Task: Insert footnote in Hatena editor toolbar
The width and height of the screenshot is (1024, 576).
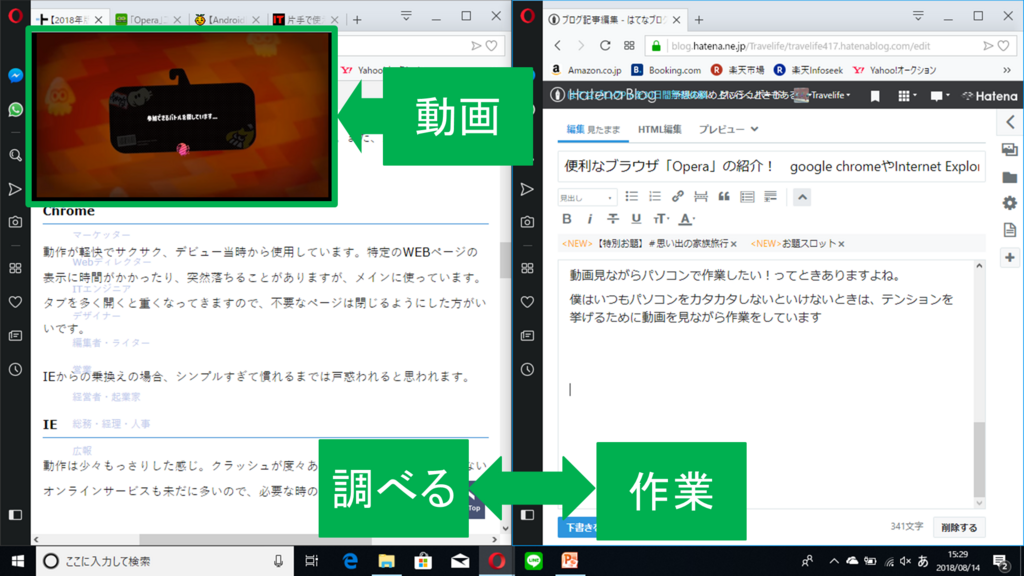Action: click(771, 197)
